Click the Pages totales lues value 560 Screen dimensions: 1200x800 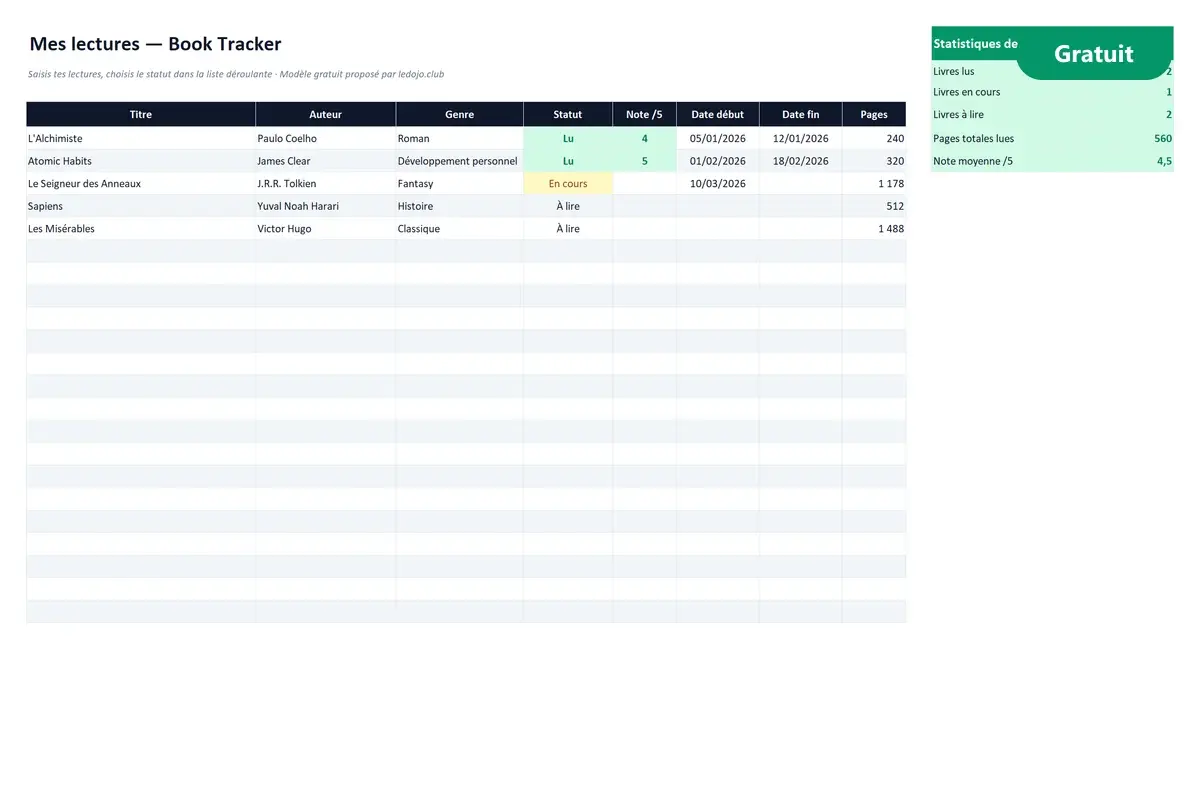click(x=1163, y=138)
